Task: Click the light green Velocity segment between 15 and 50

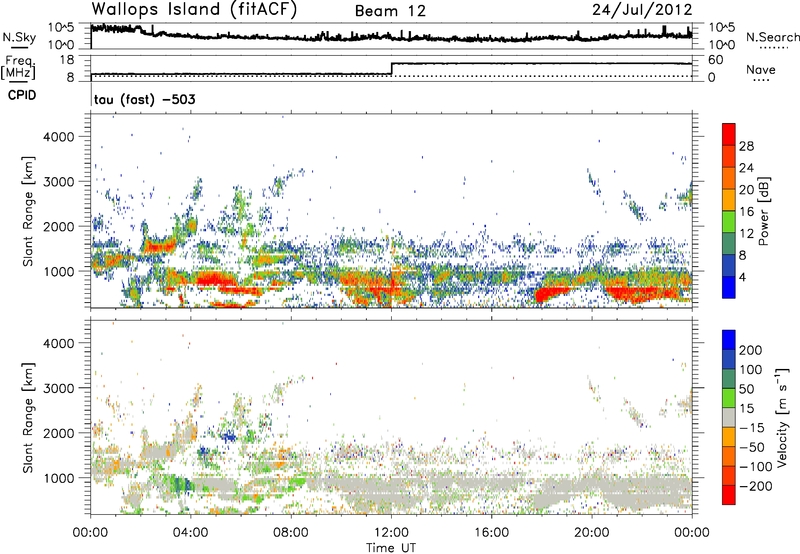Action: [x=729, y=398]
